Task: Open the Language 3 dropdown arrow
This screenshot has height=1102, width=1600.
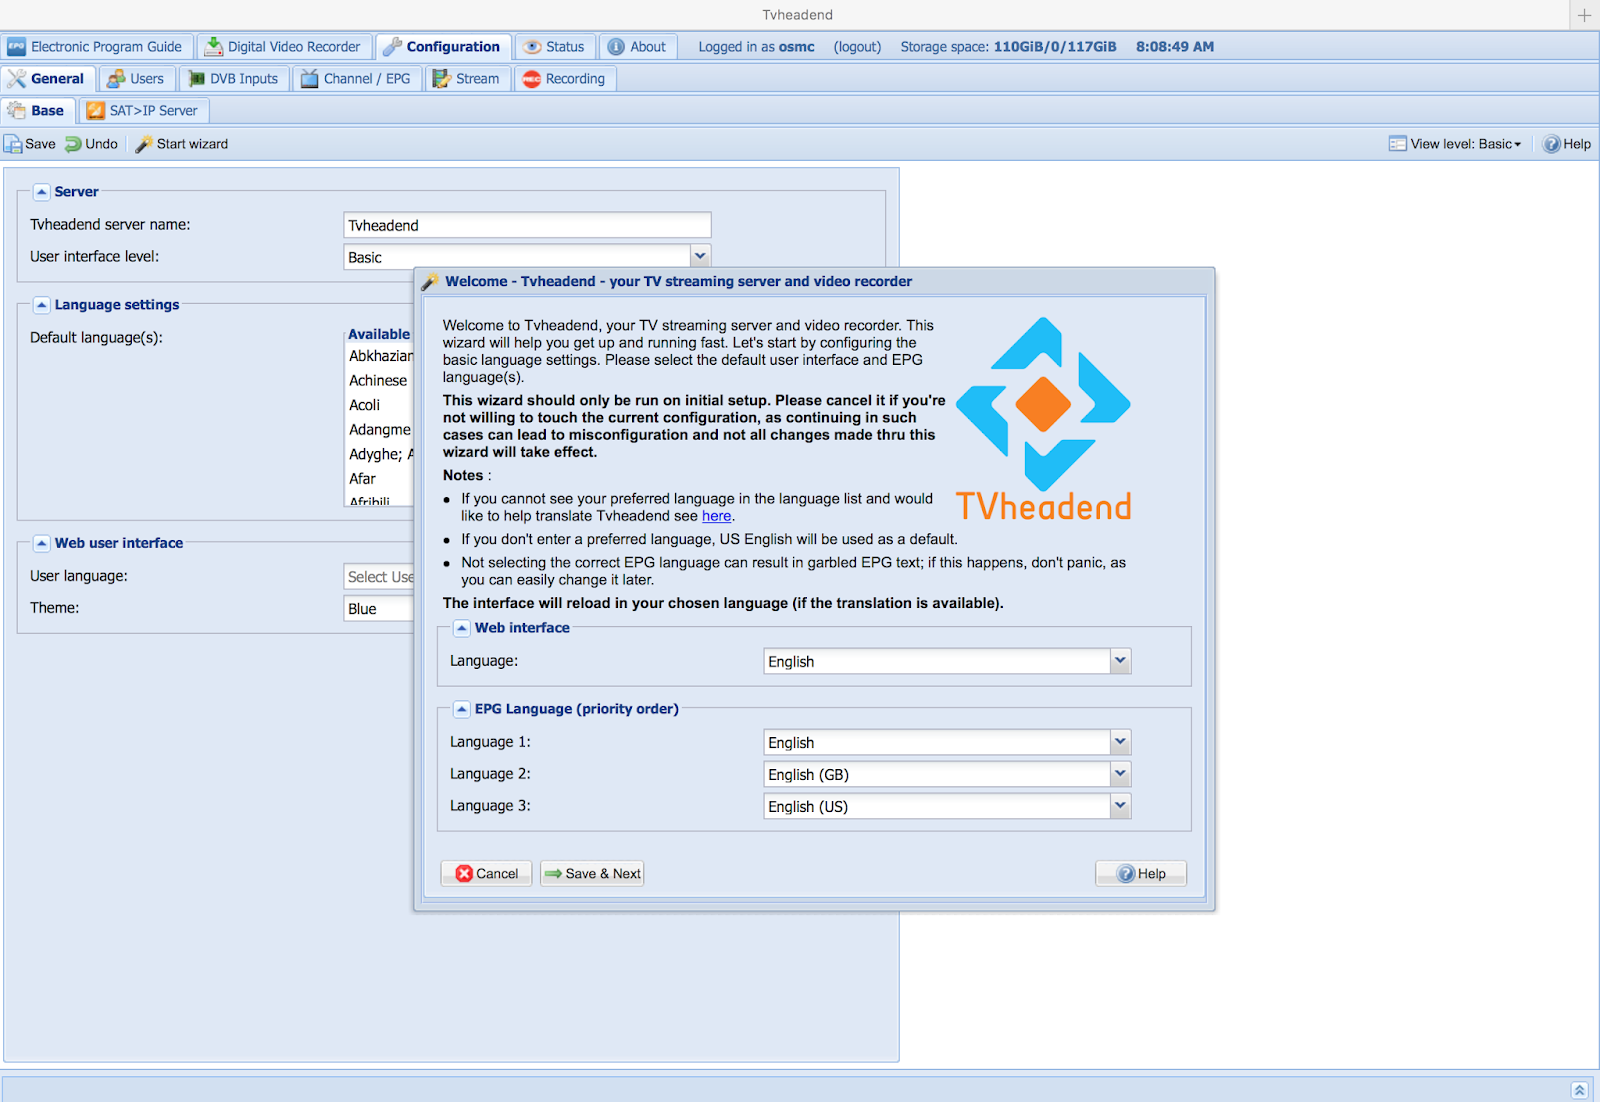Action: click(x=1120, y=806)
